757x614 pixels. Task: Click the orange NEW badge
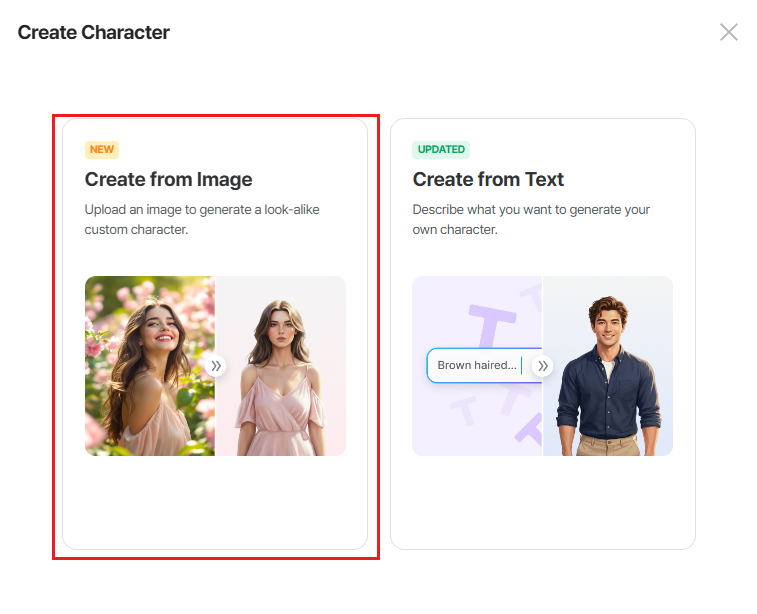point(102,150)
